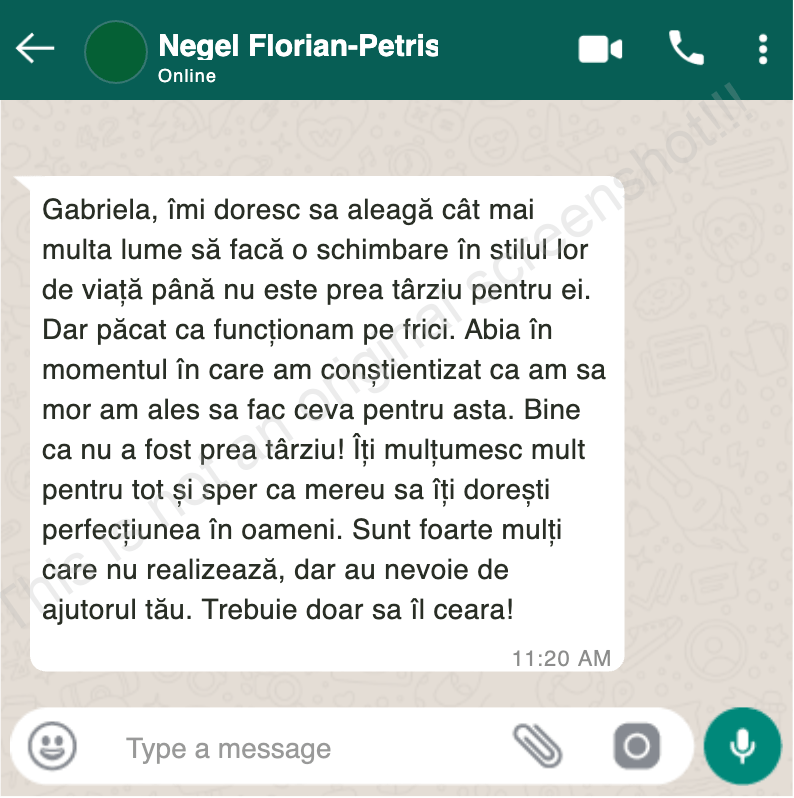794x798 pixels.
Task: Start a voice call via phone icon
Action: pos(686,48)
